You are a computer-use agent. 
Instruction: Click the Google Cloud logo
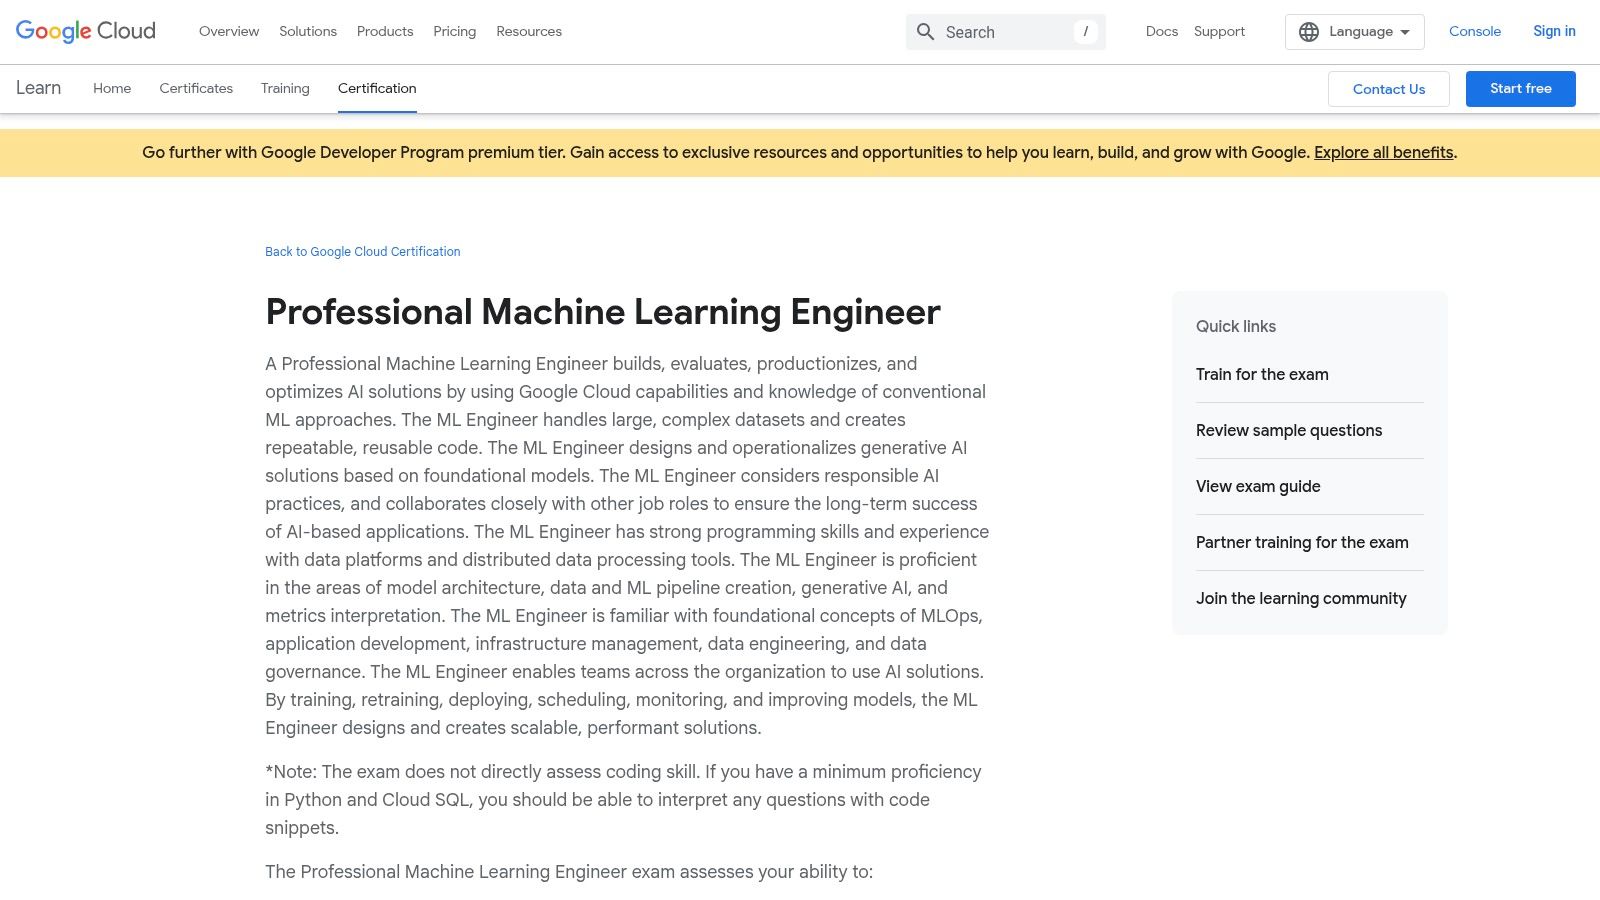(x=86, y=31)
